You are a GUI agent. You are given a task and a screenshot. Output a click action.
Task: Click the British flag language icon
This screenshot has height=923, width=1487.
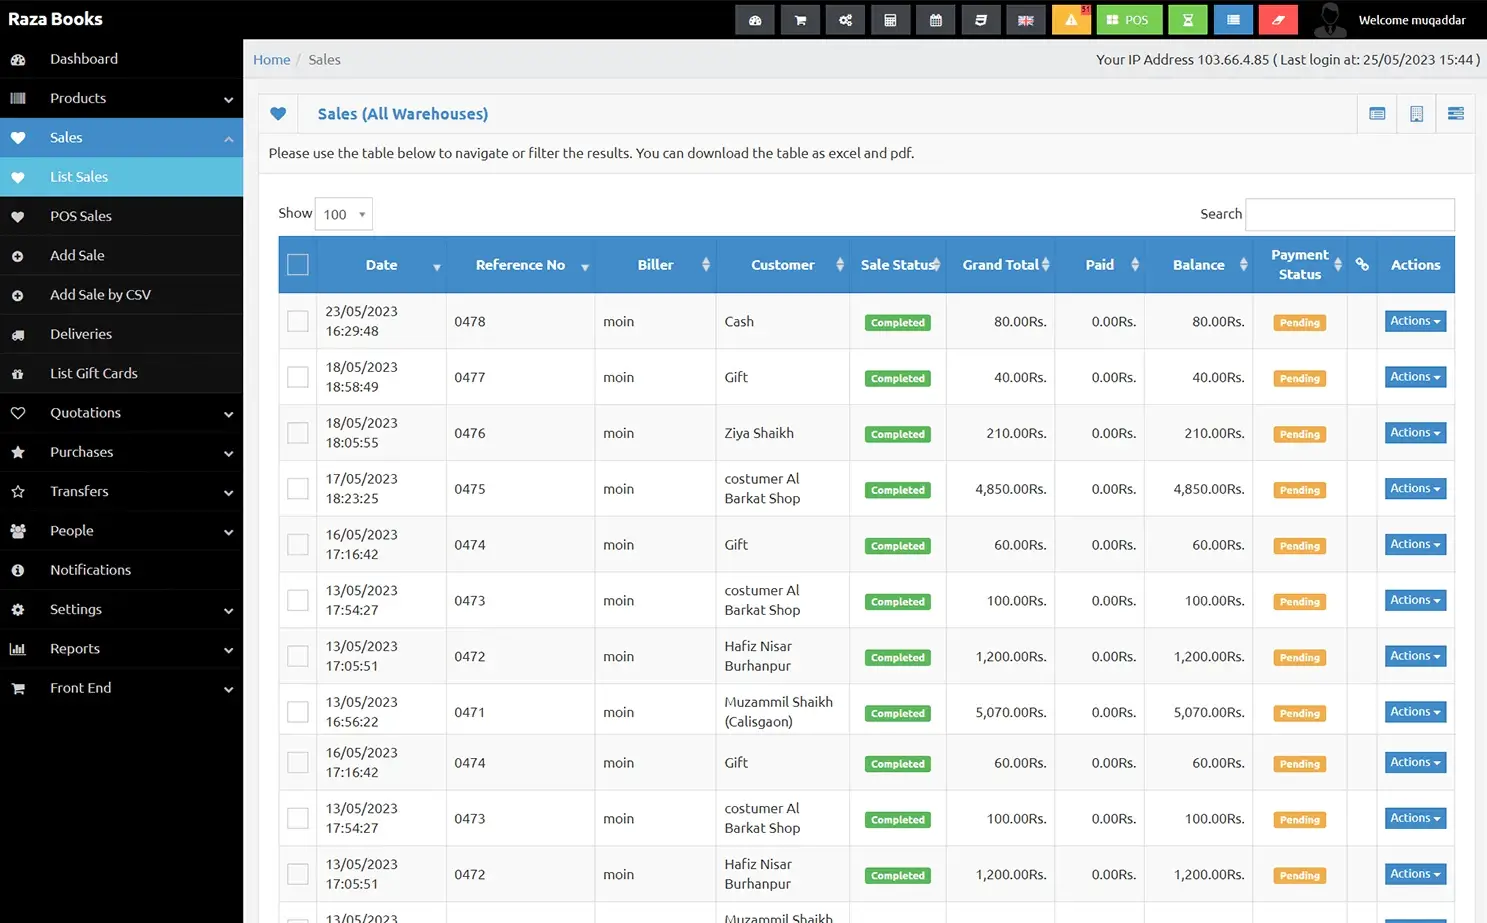[x=1026, y=19]
